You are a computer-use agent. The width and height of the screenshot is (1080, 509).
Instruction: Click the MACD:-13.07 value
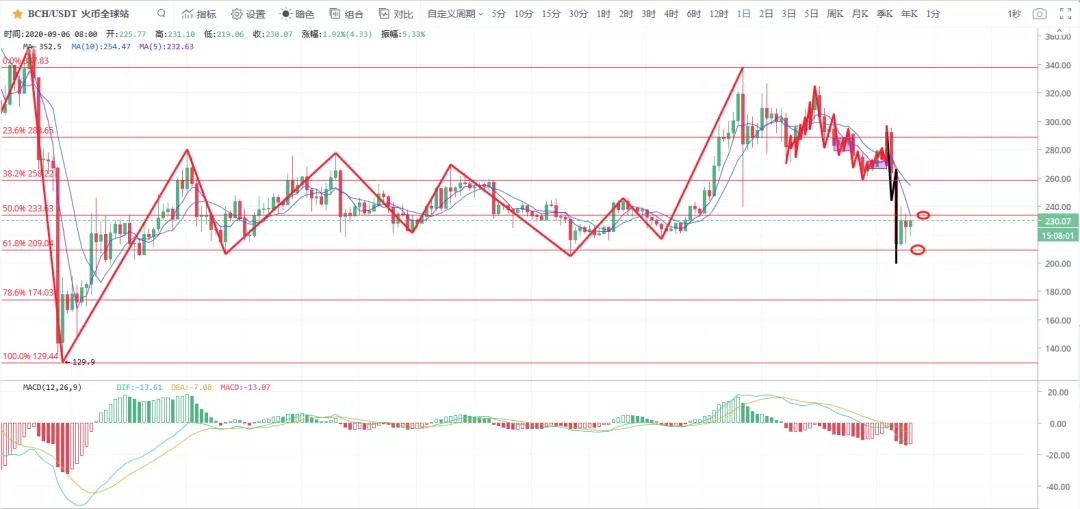point(245,387)
